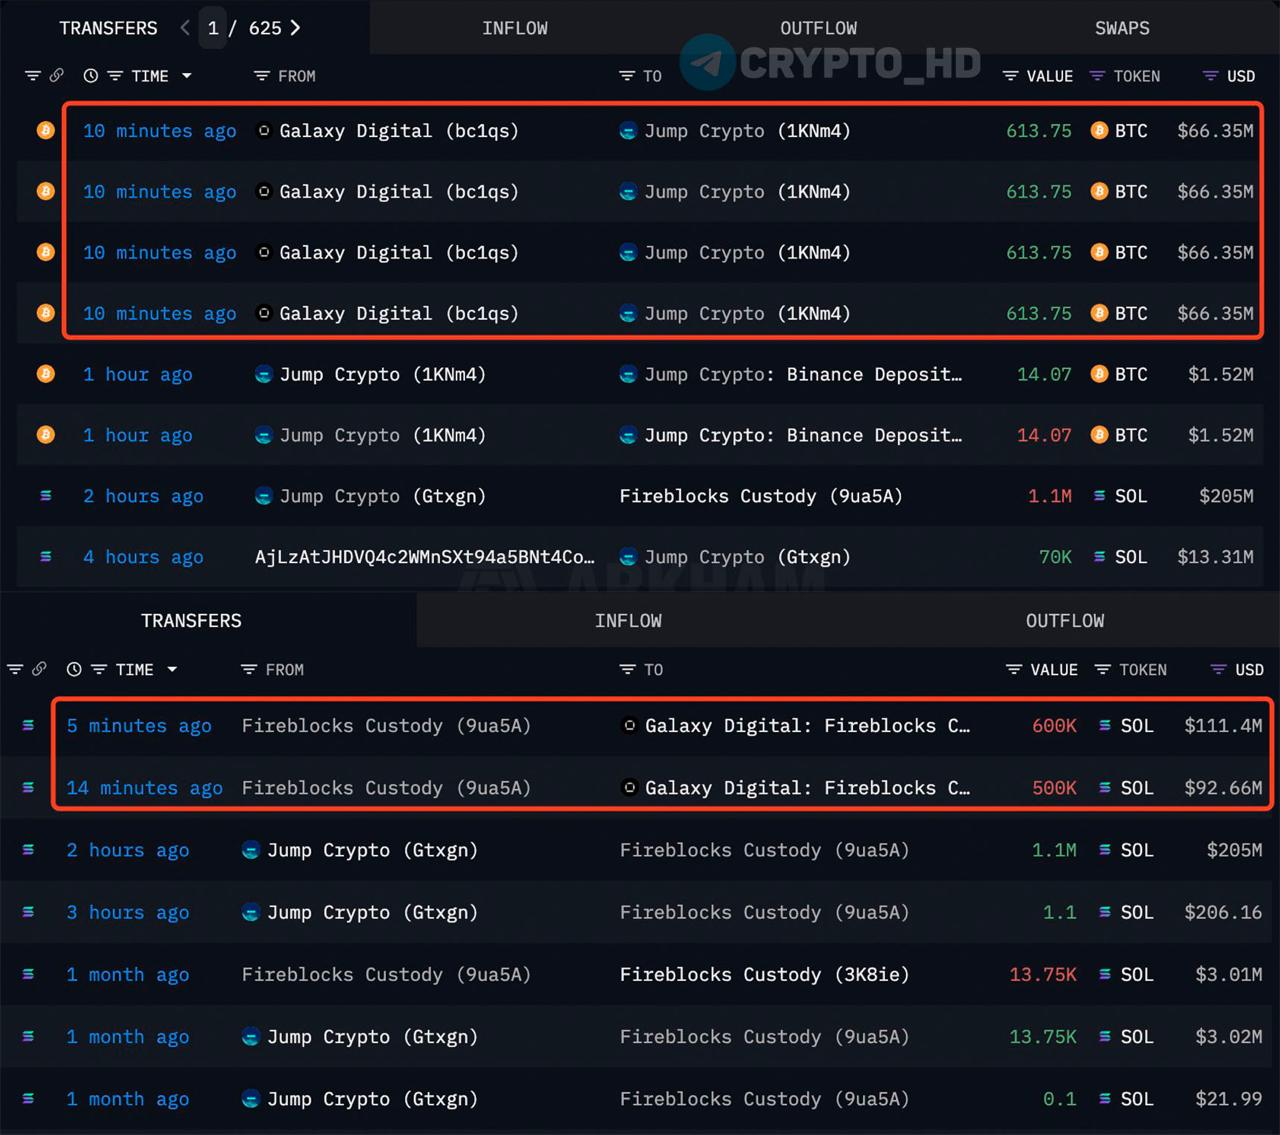Click the clock icon in bottom panel header
Viewport: 1280px width, 1135px height.
click(74, 670)
